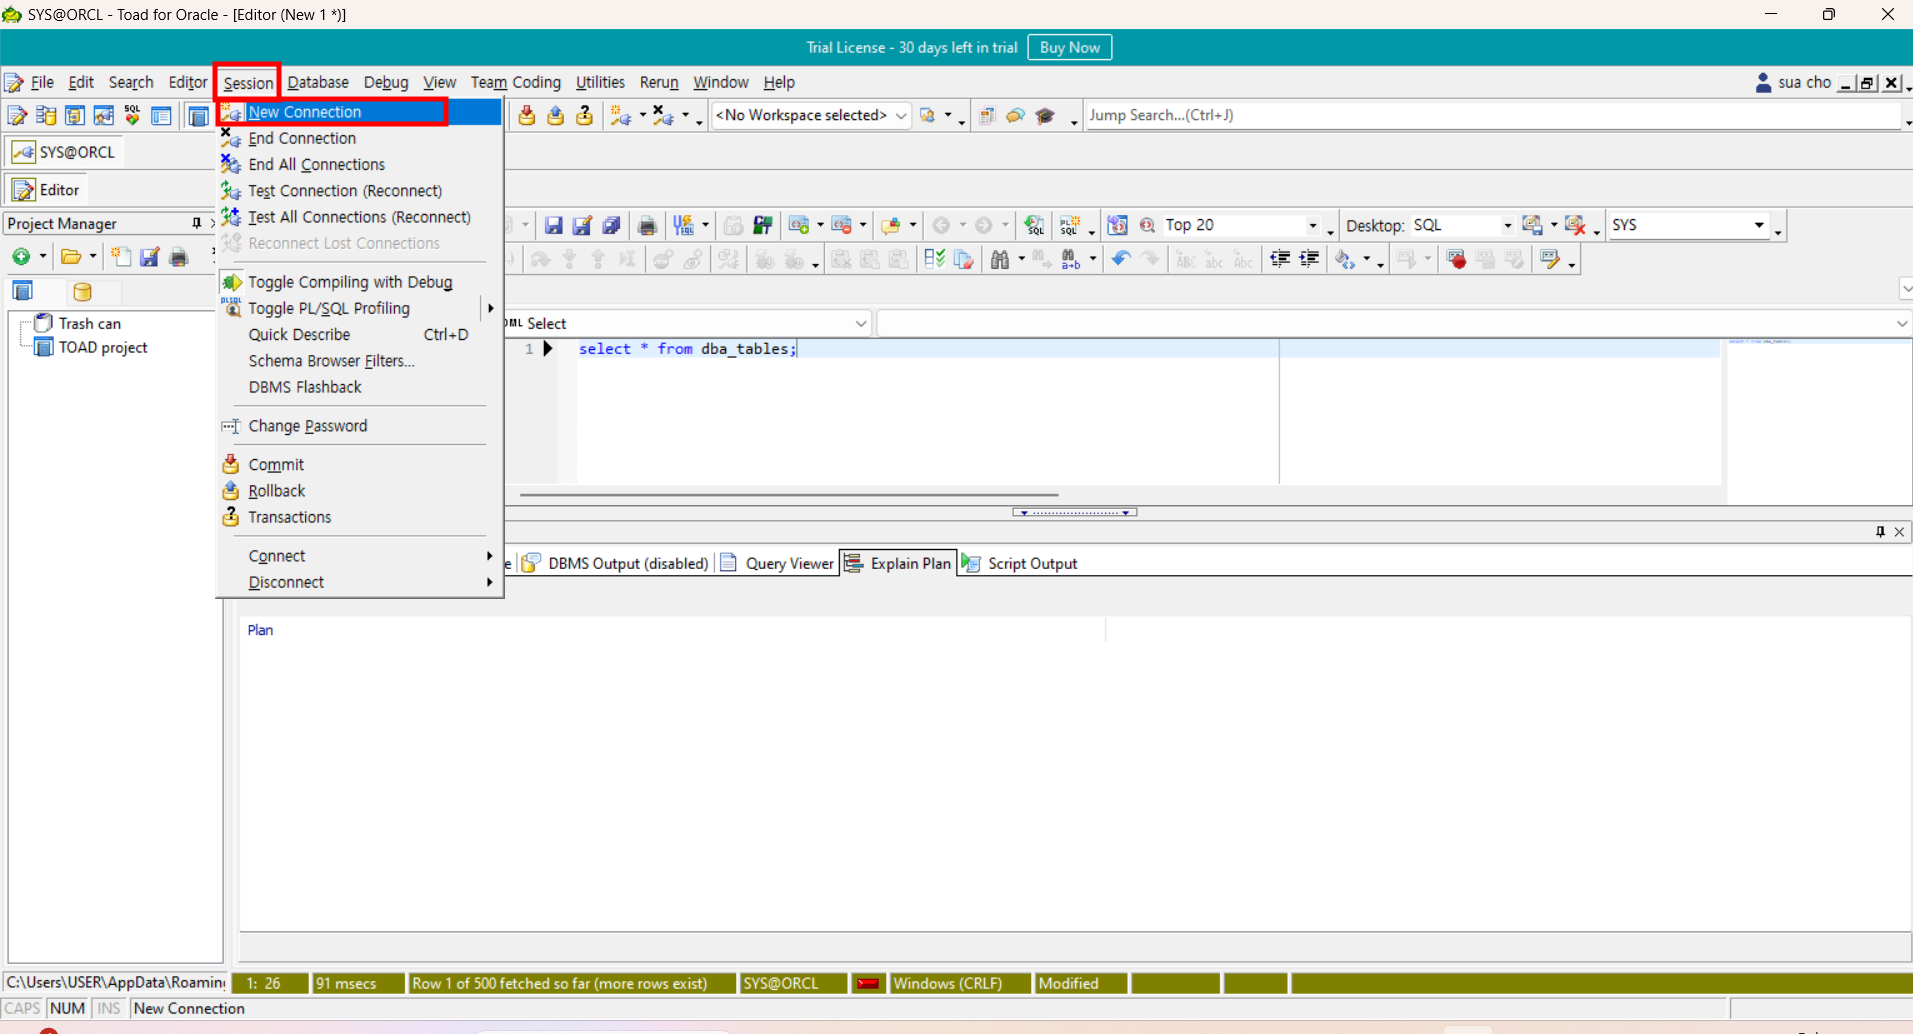
Task: Click the graduation cap icon in toolbar
Action: click(x=1045, y=116)
